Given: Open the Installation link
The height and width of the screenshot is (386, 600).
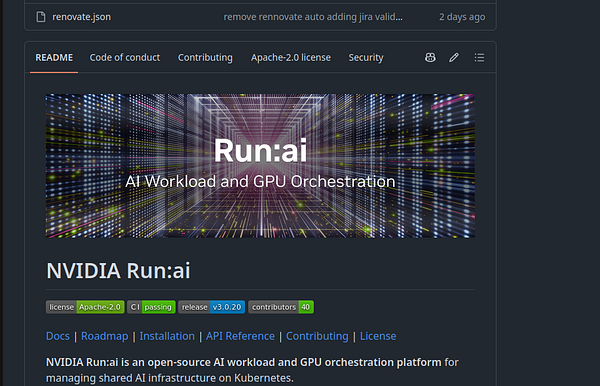Looking at the screenshot, I should [167, 336].
